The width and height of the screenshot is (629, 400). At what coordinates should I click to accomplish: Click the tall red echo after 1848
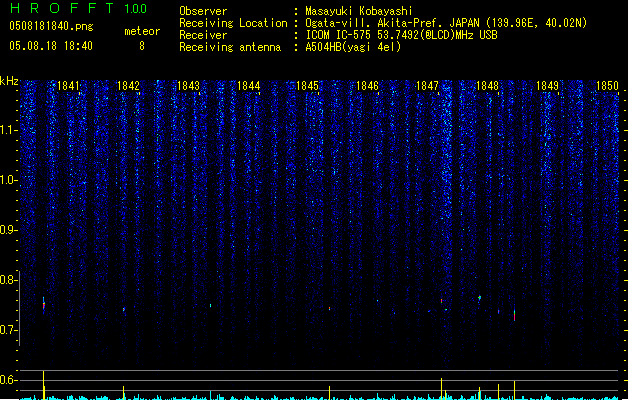pos(514,315)
